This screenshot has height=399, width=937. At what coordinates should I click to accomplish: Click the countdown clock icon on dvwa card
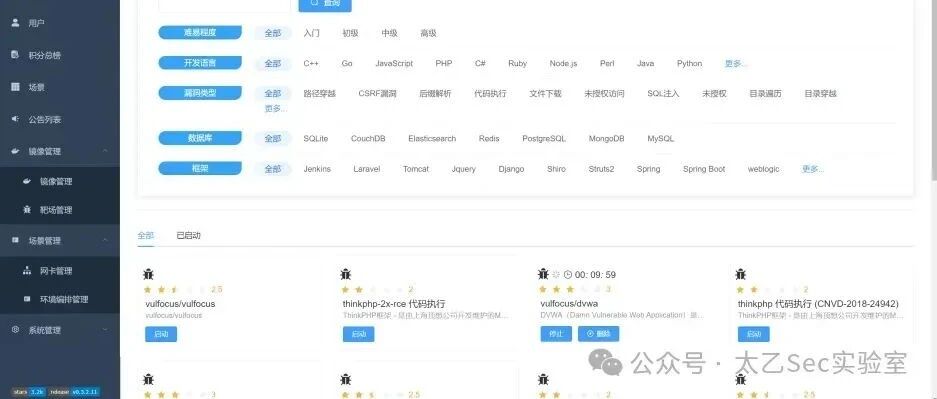tap(568, 275)
